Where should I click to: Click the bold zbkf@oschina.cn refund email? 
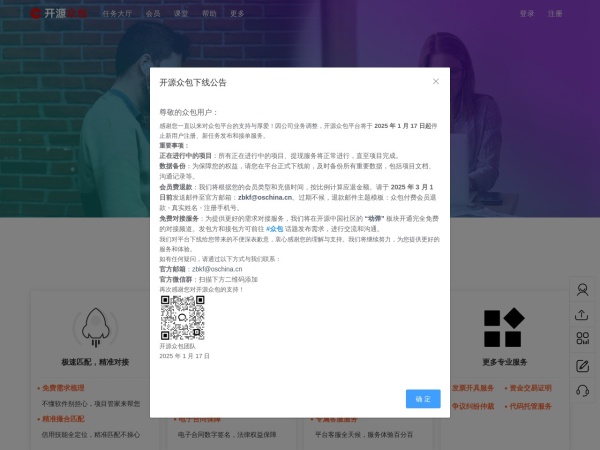(265, 197)
